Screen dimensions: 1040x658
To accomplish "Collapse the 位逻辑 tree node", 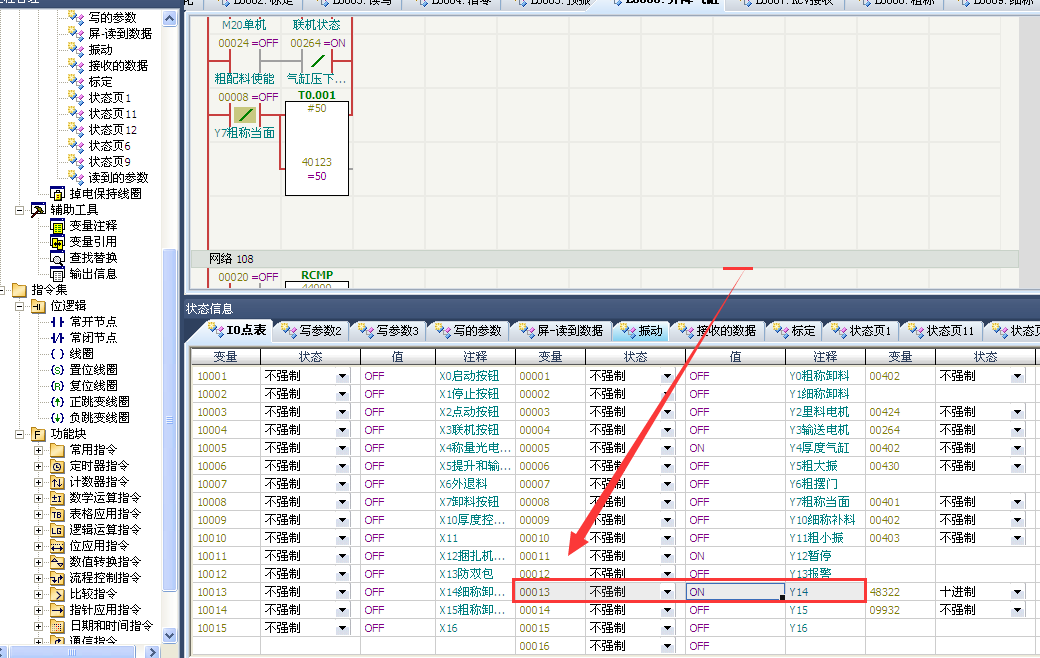I will point(19,306).
